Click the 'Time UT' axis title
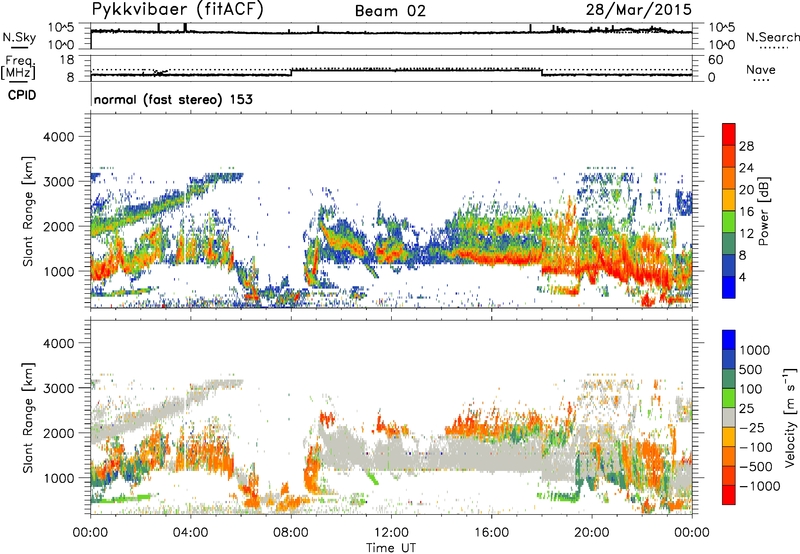Viewport: 800px width, 554px height. pos(391,548)
